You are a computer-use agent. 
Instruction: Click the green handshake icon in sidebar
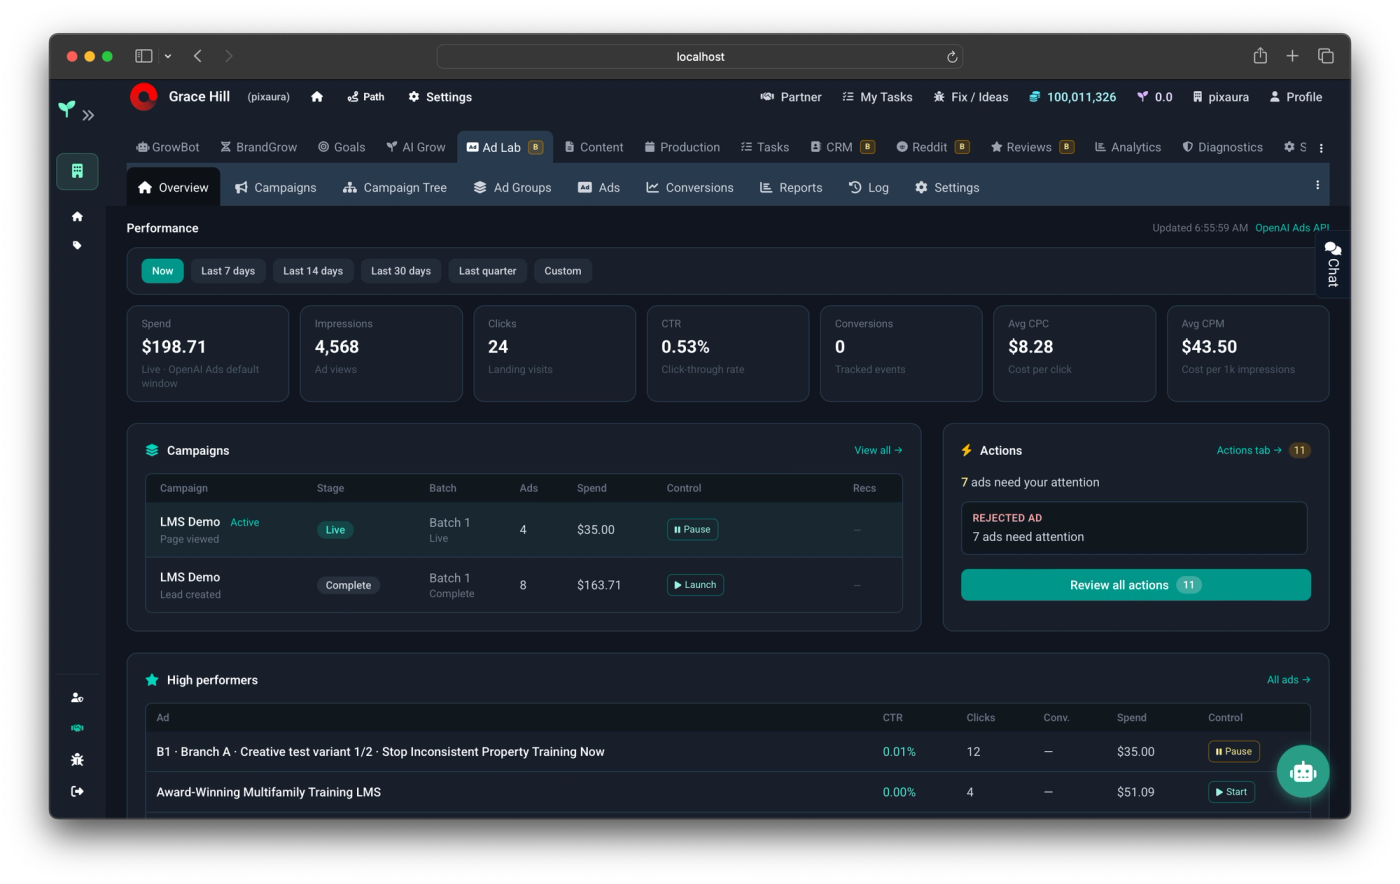click(77, 728)
